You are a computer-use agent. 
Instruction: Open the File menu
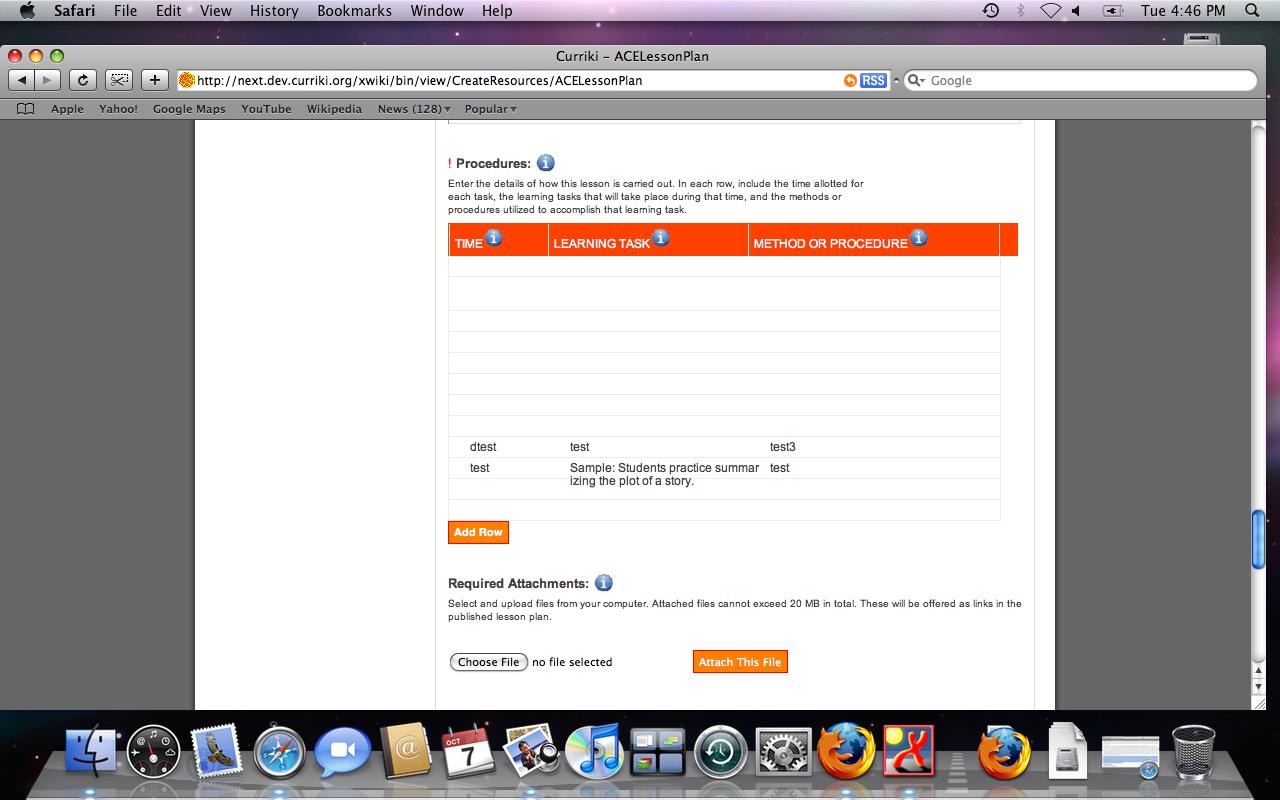[126, 10]
